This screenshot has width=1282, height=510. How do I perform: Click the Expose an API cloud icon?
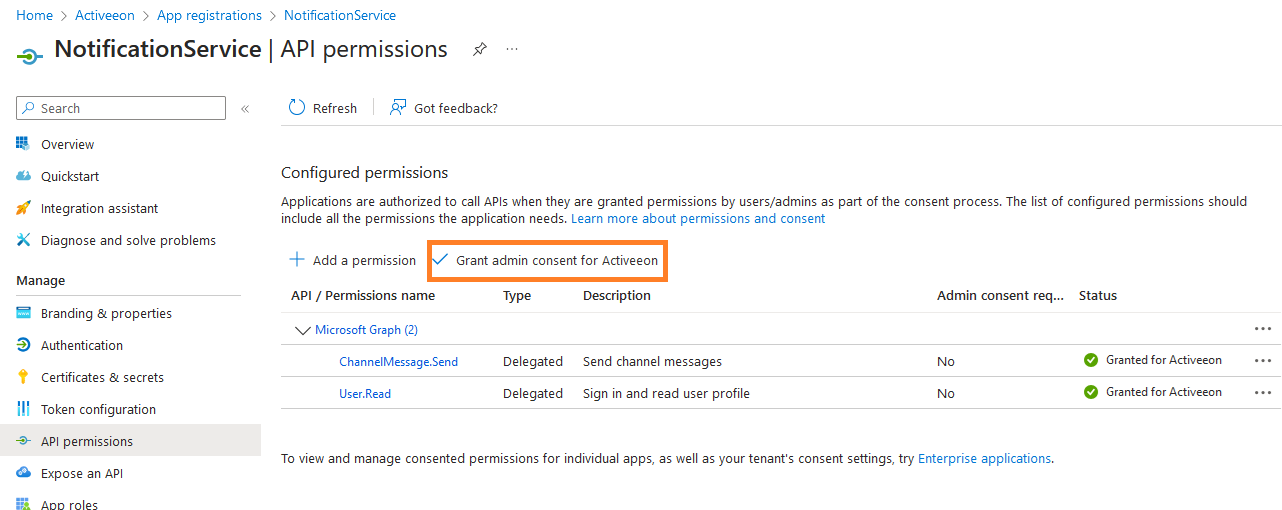coord(24,473)
